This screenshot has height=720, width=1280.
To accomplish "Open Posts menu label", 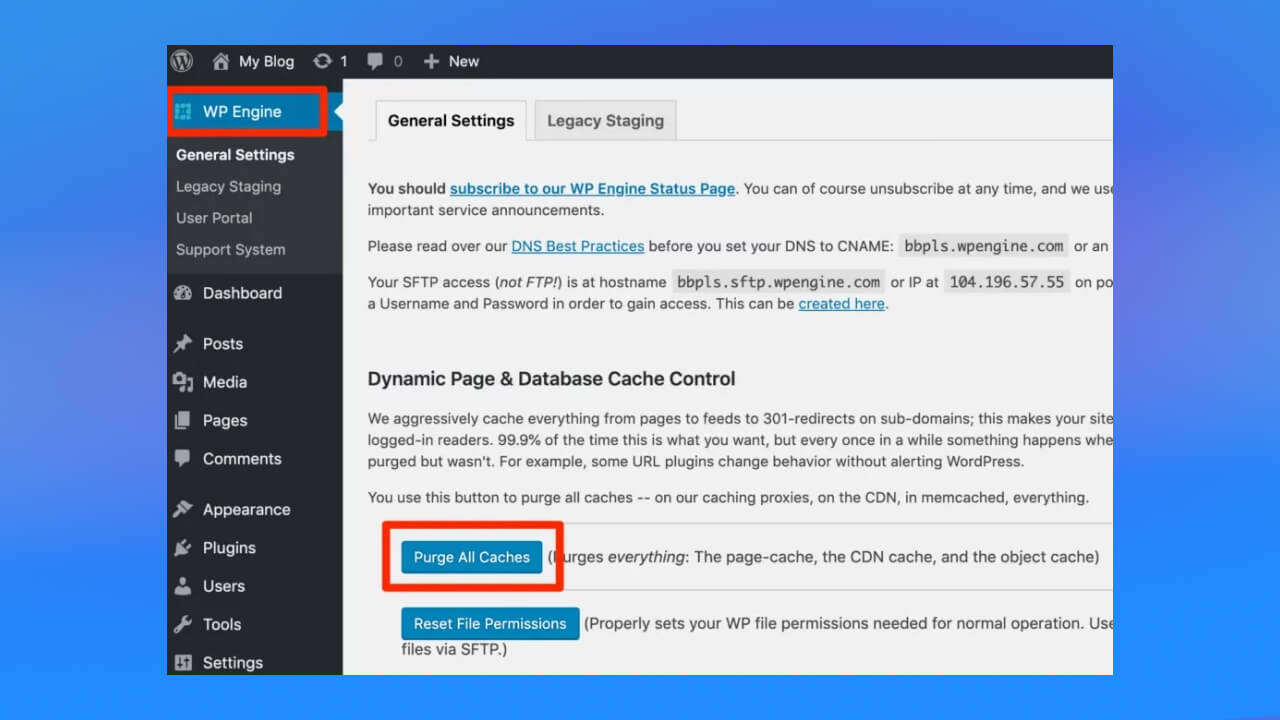I will pyautogui.click(x=223, y=343).
